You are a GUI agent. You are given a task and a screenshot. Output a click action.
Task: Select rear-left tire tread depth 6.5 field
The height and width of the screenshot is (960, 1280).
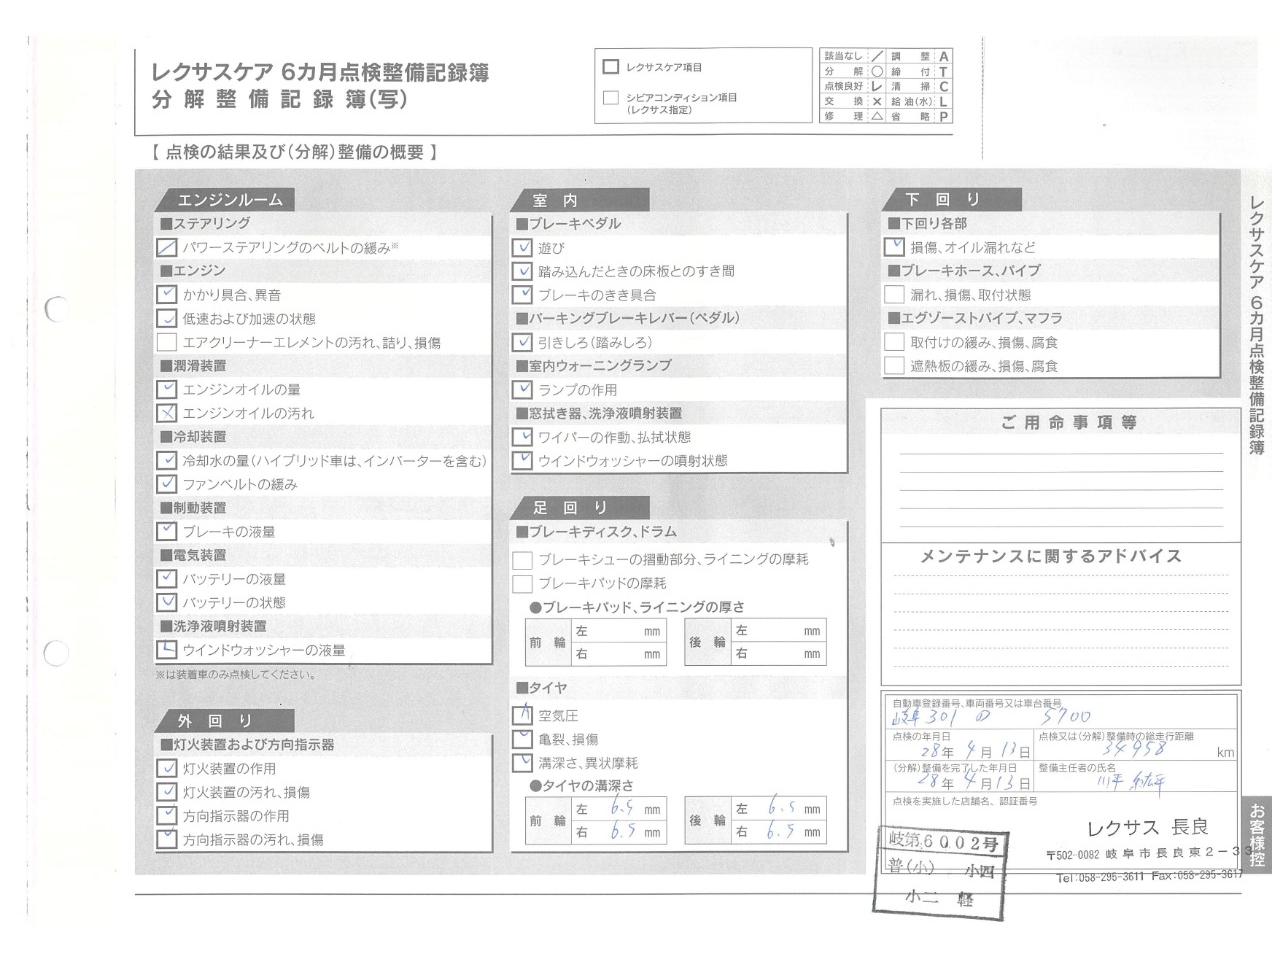coord(779,808)
